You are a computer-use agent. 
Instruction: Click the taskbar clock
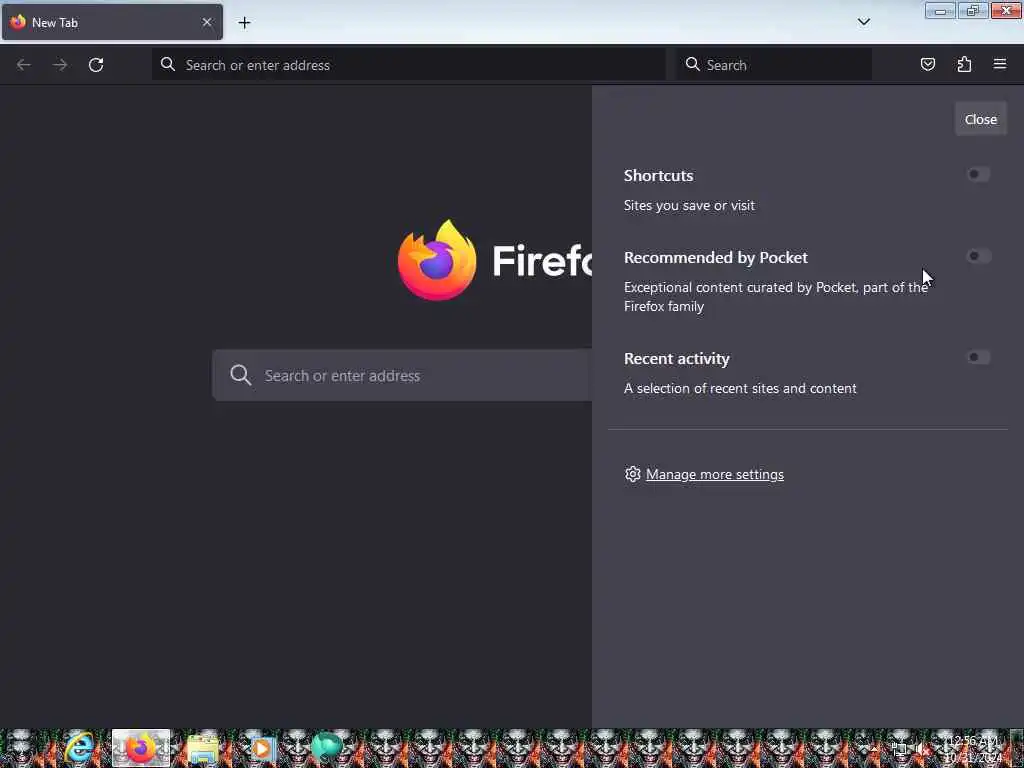pos(972,749)
